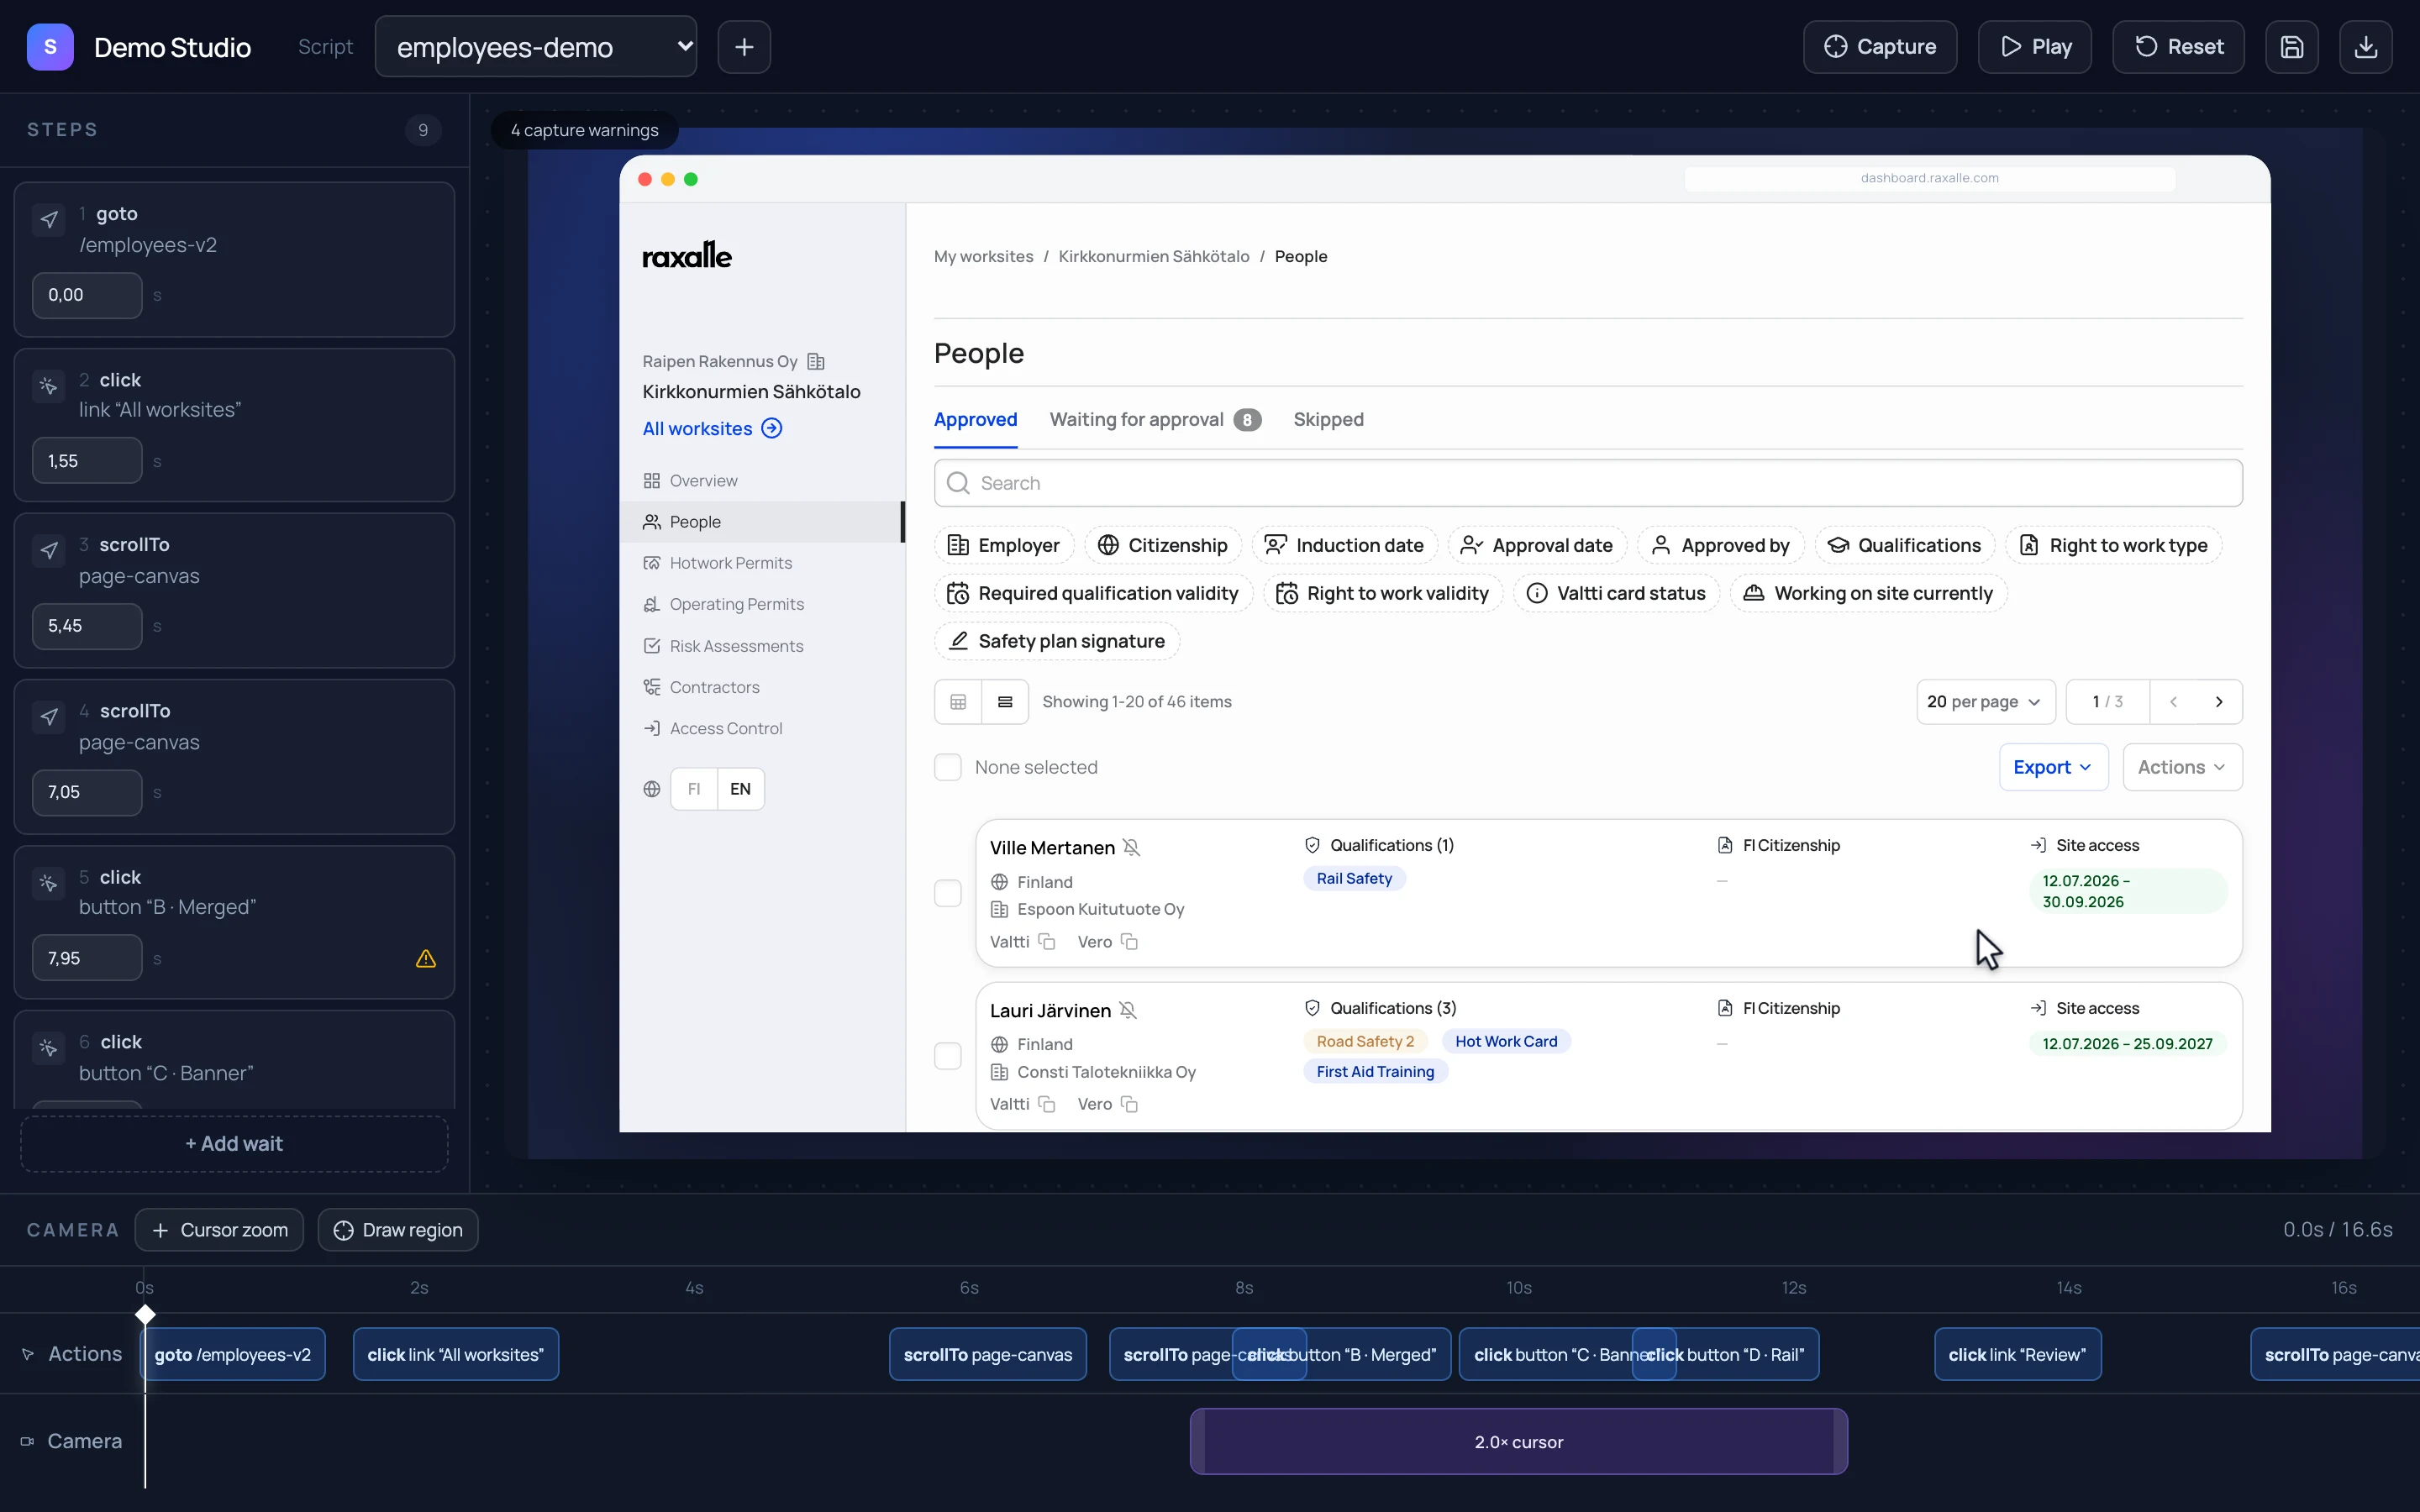The width and height of the screenshot is (2420, 1512).
Task: Select Ville Mertanen's row checkbox
Action: (x=947, y=893)
